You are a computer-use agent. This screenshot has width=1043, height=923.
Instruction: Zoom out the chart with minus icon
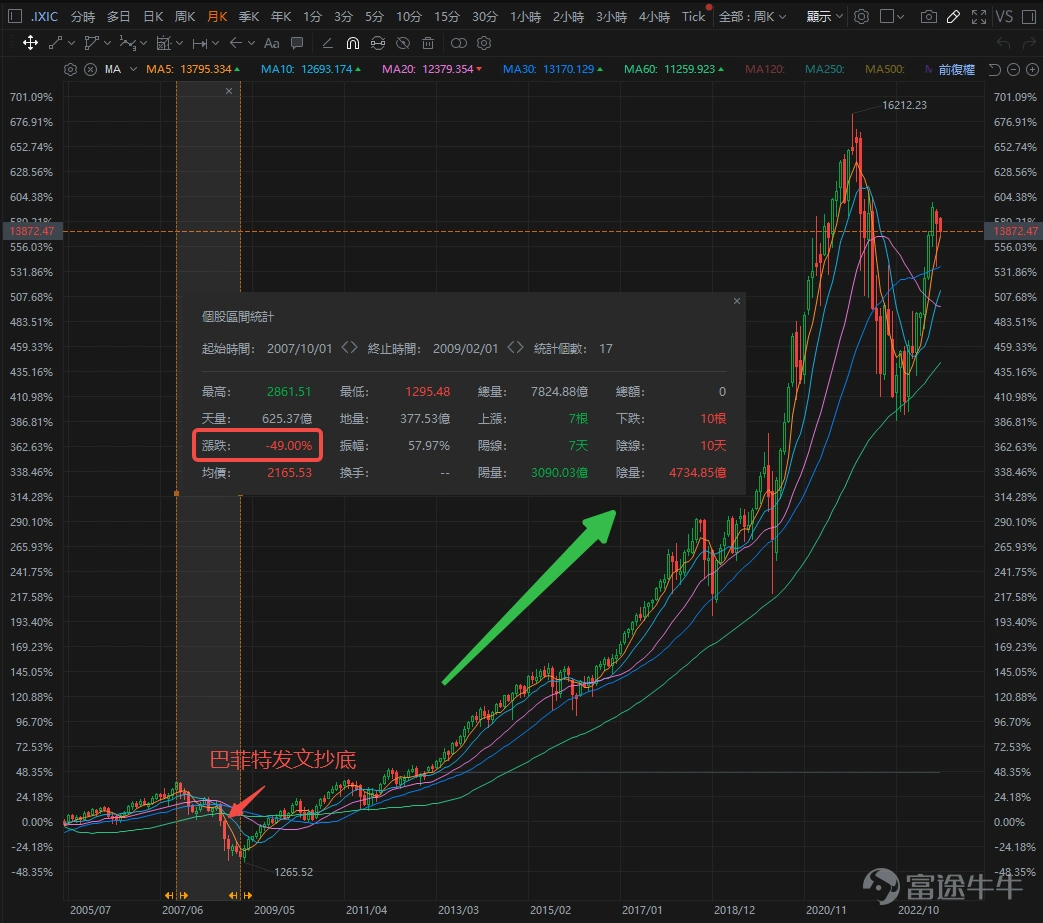click(1013, 69)
